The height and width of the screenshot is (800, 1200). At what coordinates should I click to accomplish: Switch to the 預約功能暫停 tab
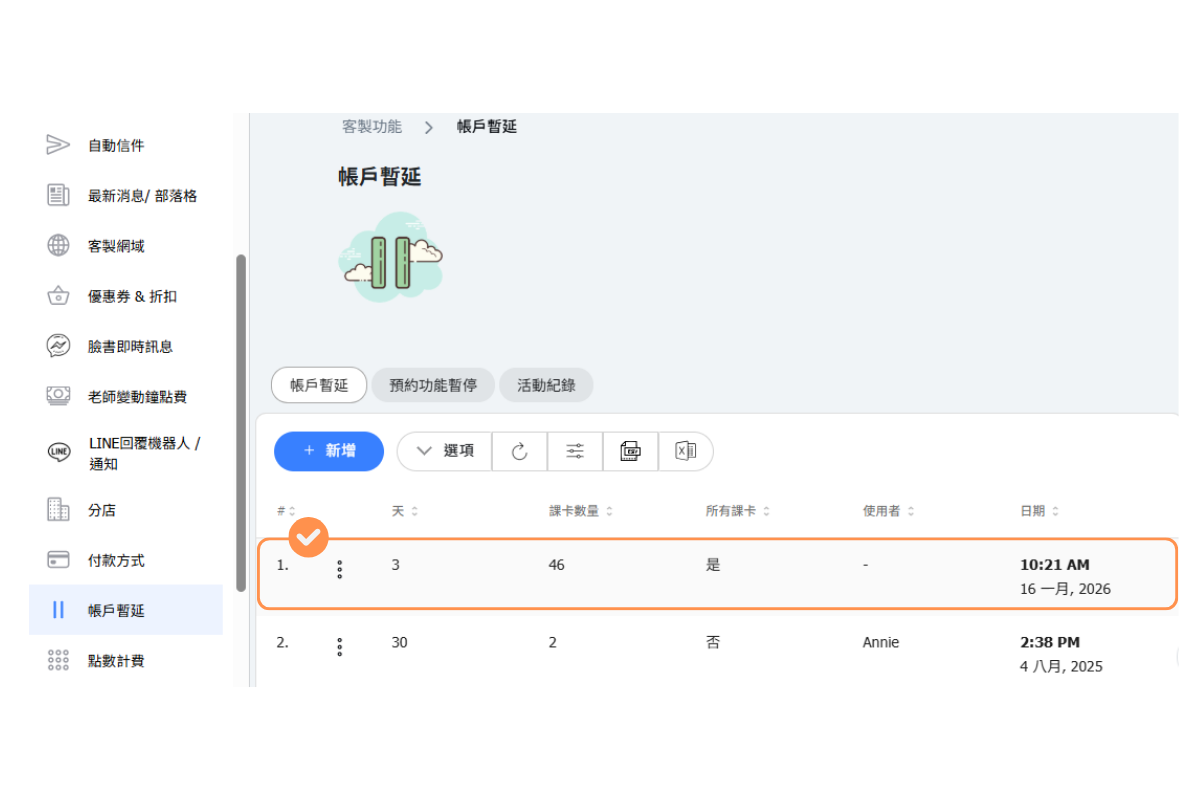(x=433, y=385)
